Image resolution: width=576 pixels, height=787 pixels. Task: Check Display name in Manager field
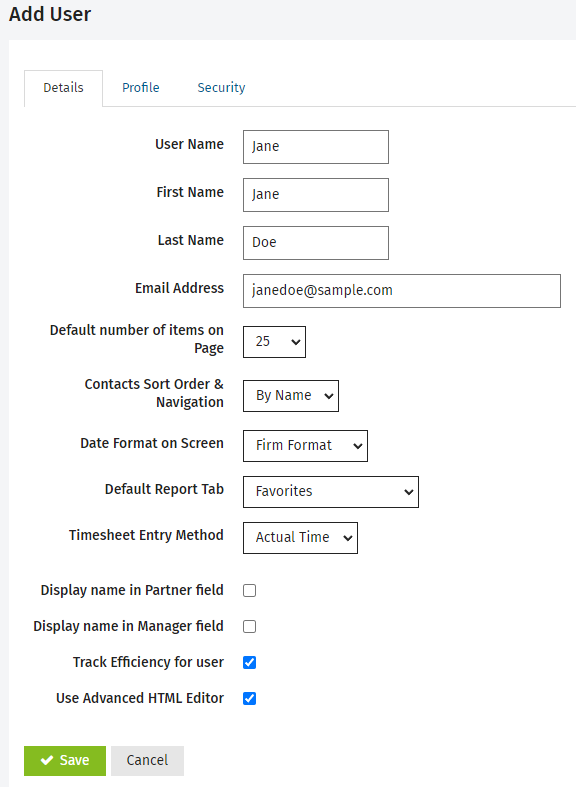[249, 626]
